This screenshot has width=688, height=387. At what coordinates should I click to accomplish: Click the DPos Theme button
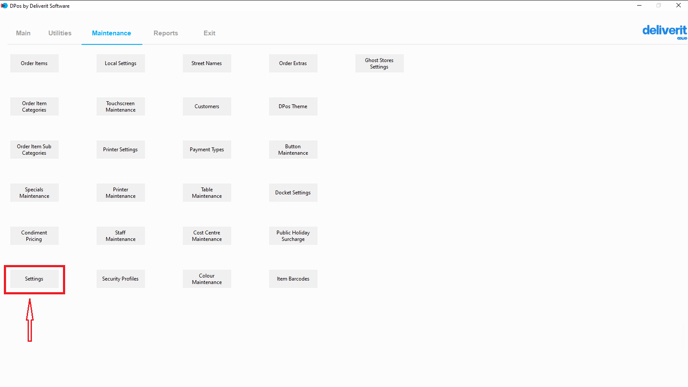click(x=293, y=107)
